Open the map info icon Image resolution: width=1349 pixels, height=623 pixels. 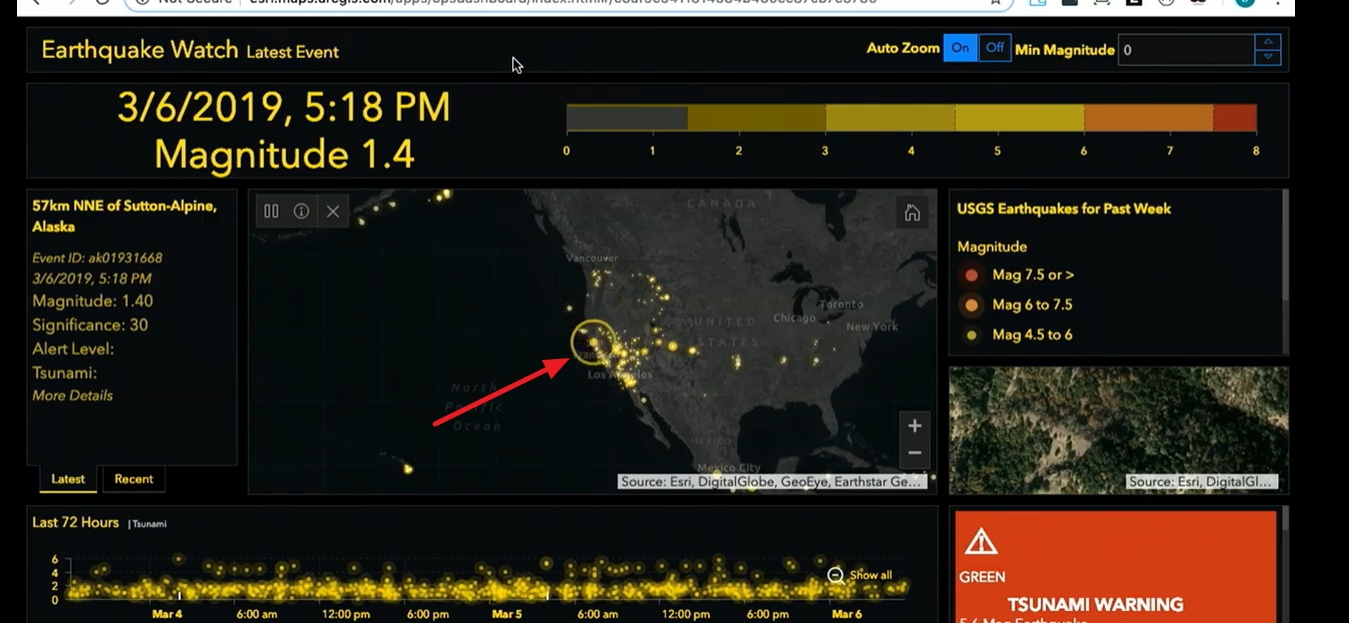(x=301, y=211)
